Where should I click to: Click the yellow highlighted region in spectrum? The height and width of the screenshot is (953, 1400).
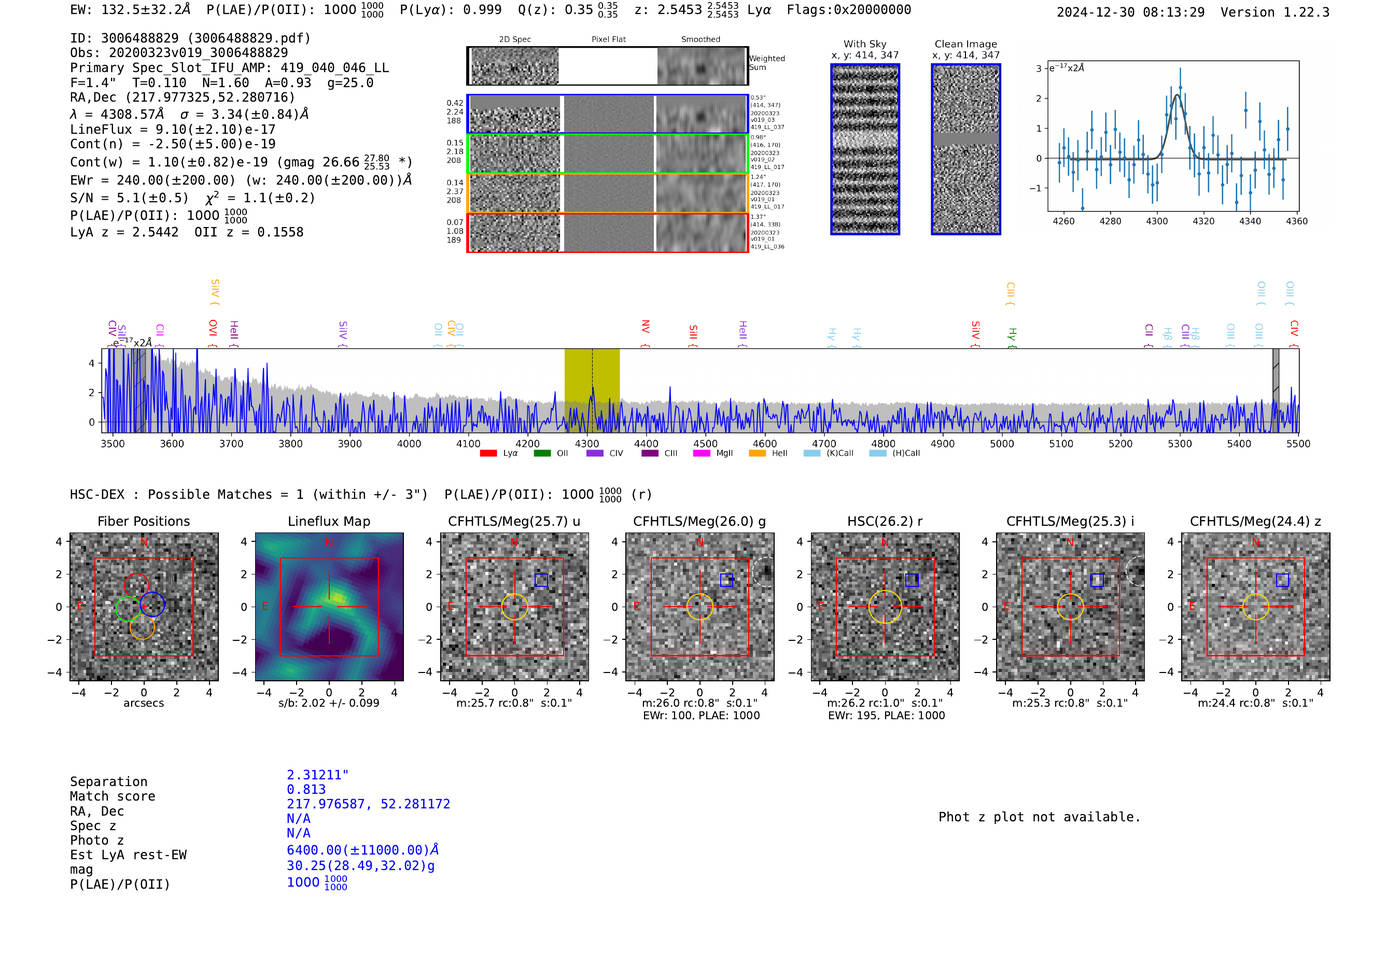point(592,390)
